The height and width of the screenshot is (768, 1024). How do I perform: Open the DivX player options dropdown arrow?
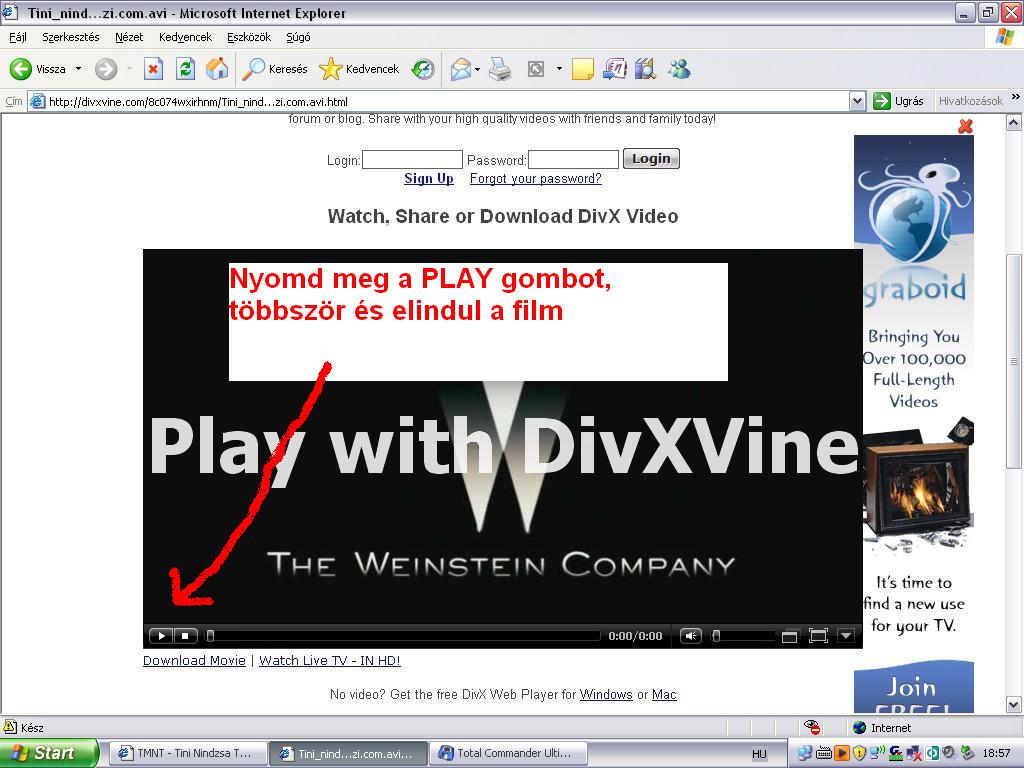click(845, 636)
